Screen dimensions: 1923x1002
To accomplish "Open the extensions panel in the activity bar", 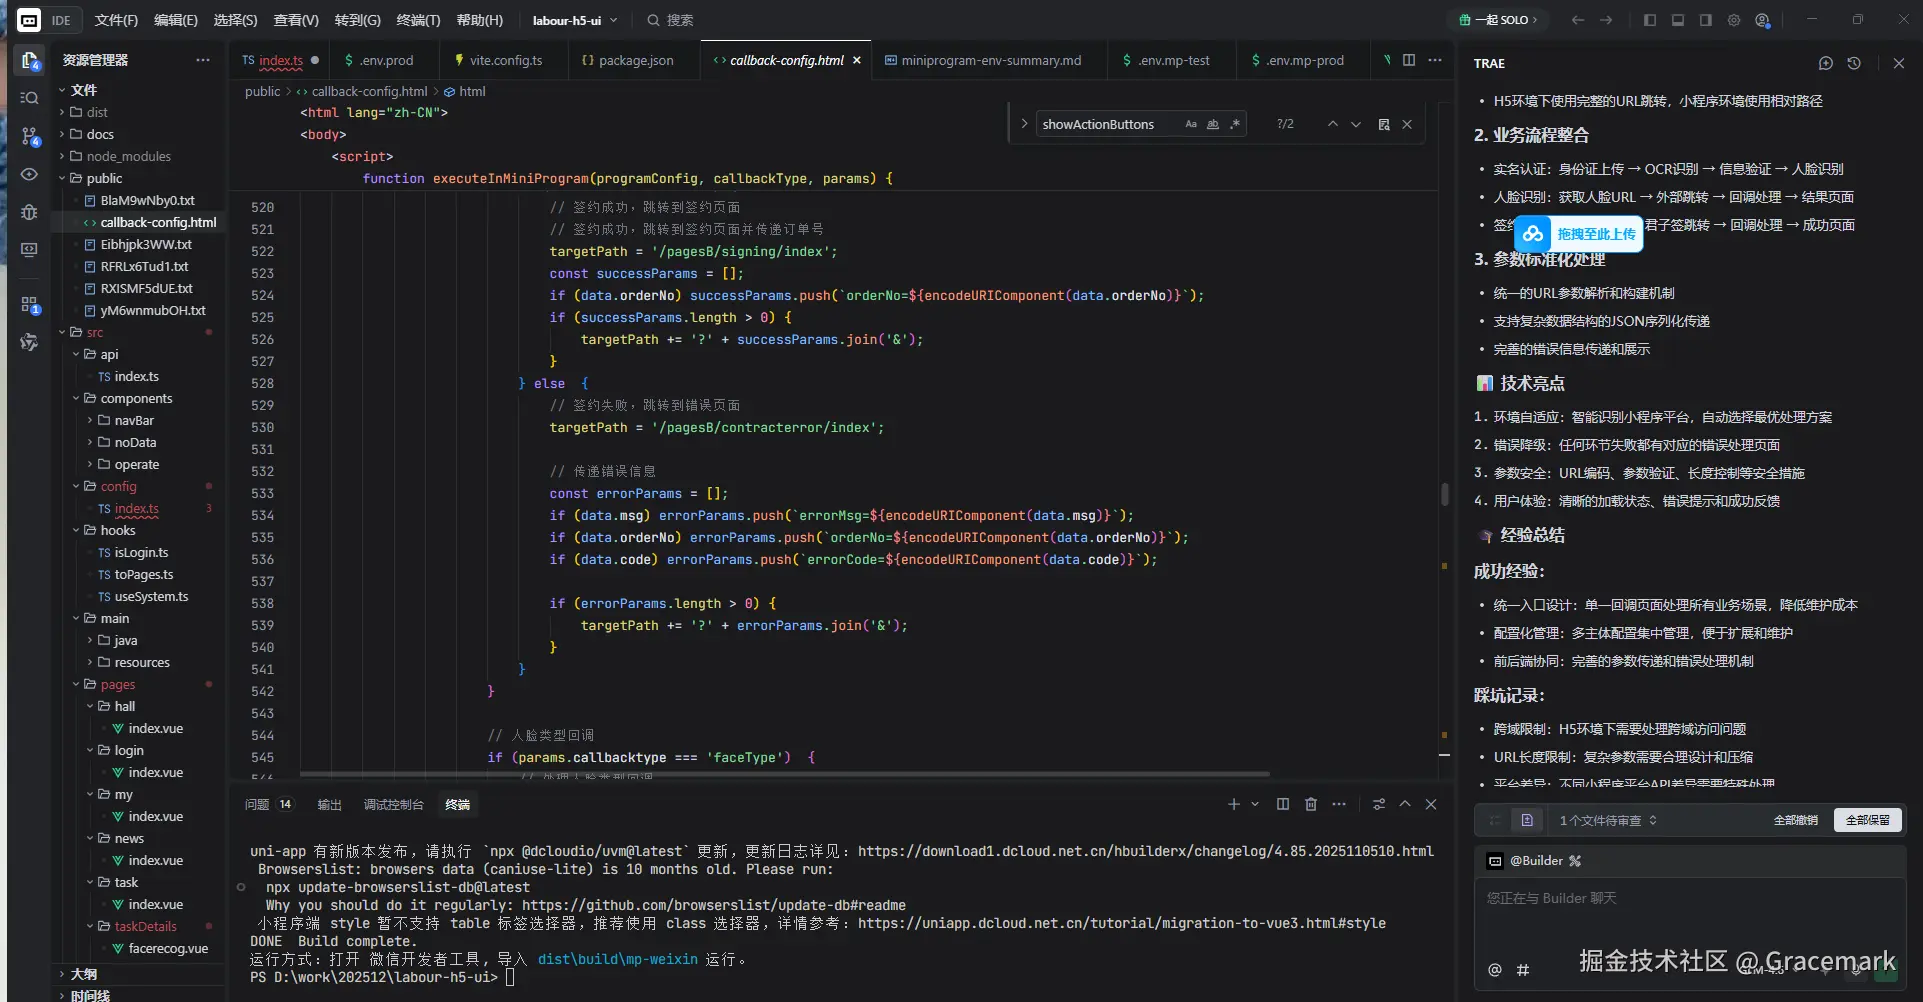I will pos(30,305).
